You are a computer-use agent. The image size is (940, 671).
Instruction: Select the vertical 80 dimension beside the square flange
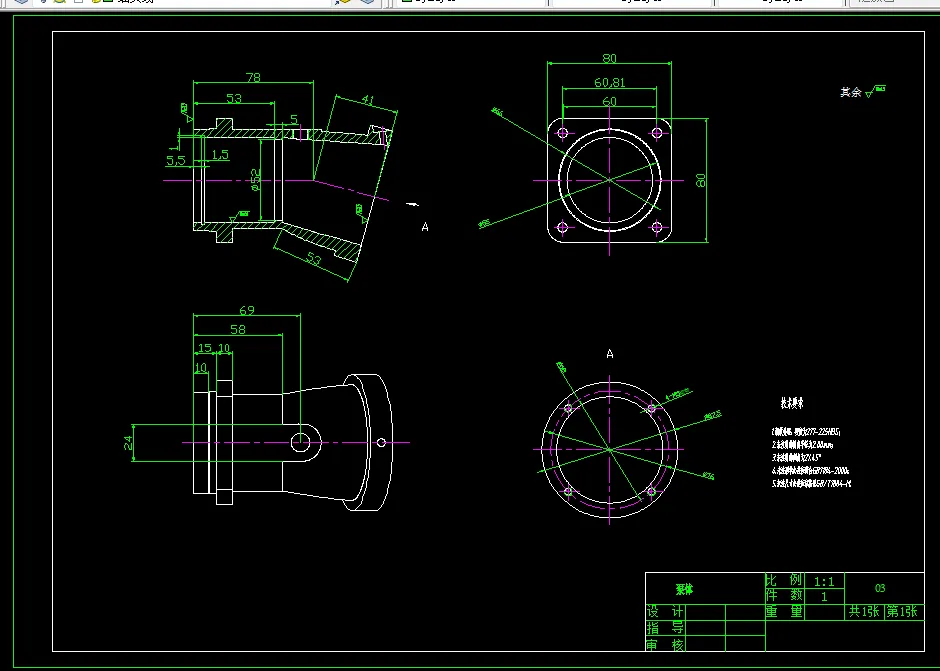[700, 180]
